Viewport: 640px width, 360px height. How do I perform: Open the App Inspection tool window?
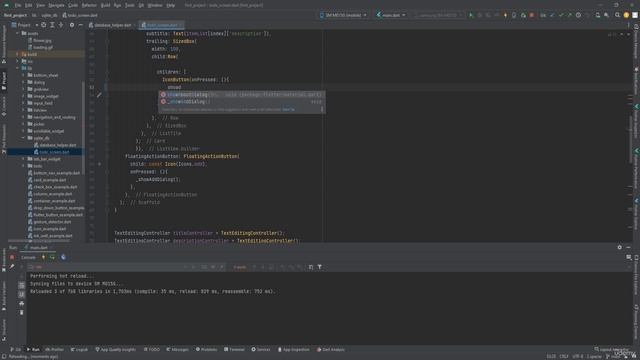294,349
